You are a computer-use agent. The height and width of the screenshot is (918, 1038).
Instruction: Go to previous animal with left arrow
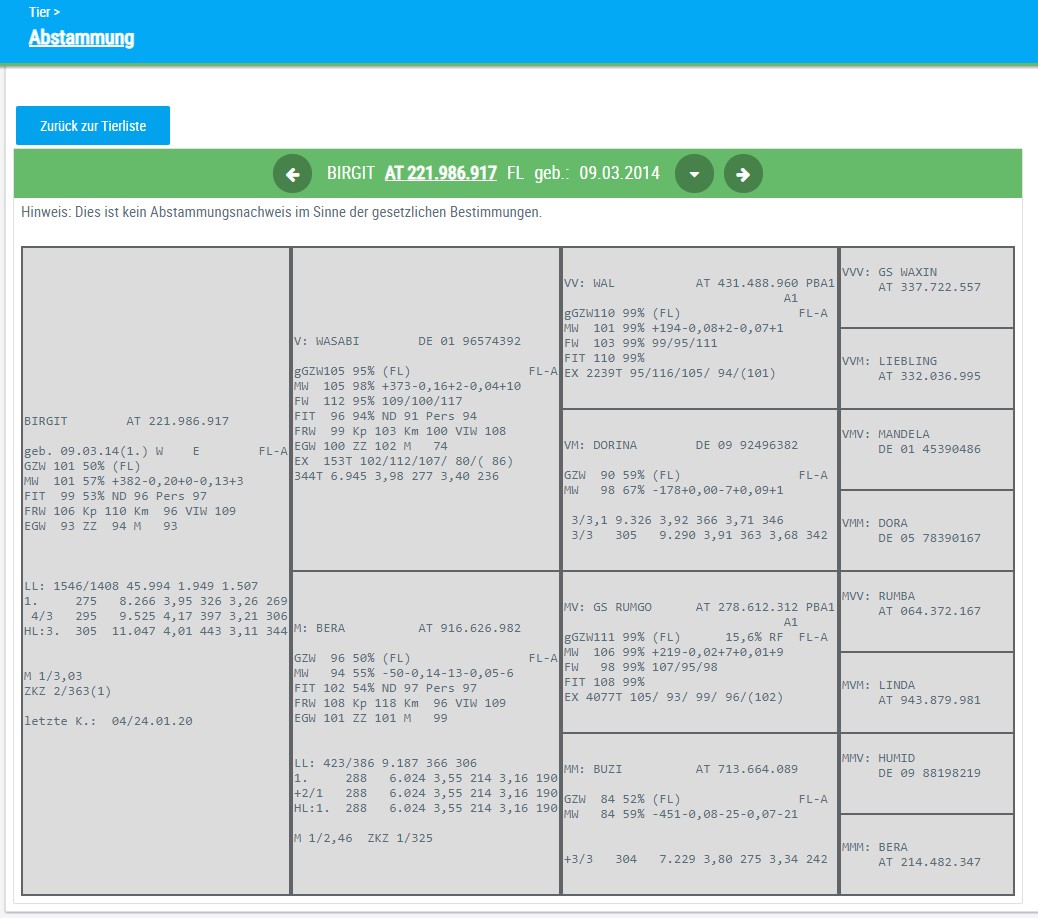[x=292, y=174]
